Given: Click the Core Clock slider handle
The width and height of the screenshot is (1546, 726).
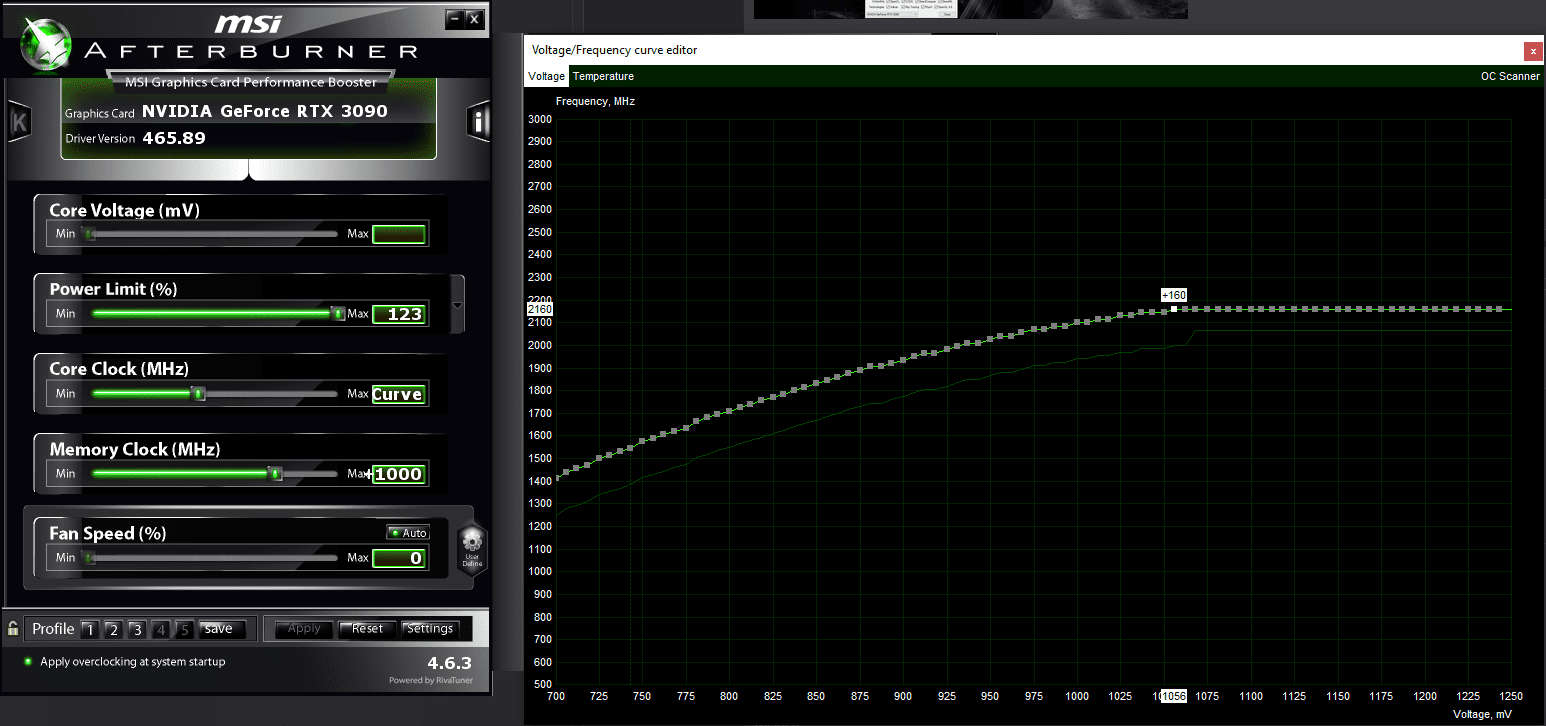Looking at the screenshot, I should click(x=199, y=394).
